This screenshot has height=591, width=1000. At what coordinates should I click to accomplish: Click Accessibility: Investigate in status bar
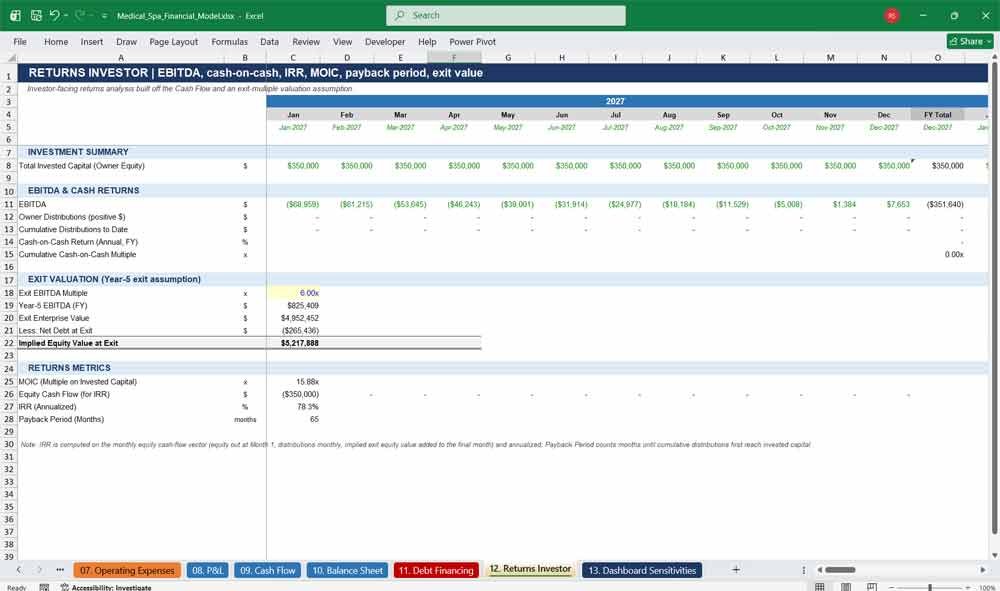(x=106, y=587)
